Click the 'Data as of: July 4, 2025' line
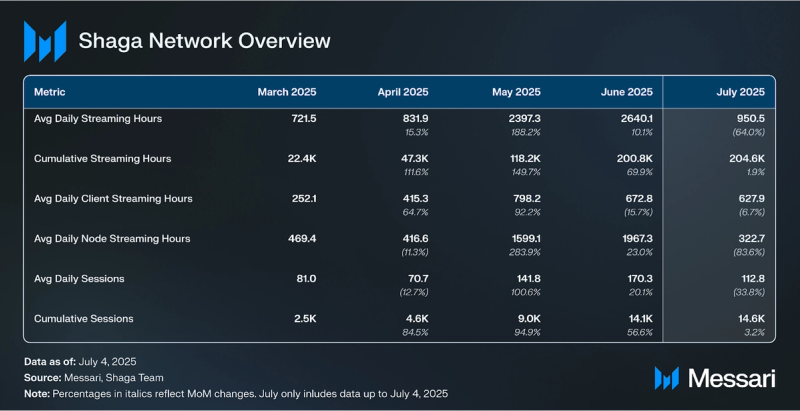Image resolution: width=800 pixels, height=411 pixels. [x=80, y=362]
